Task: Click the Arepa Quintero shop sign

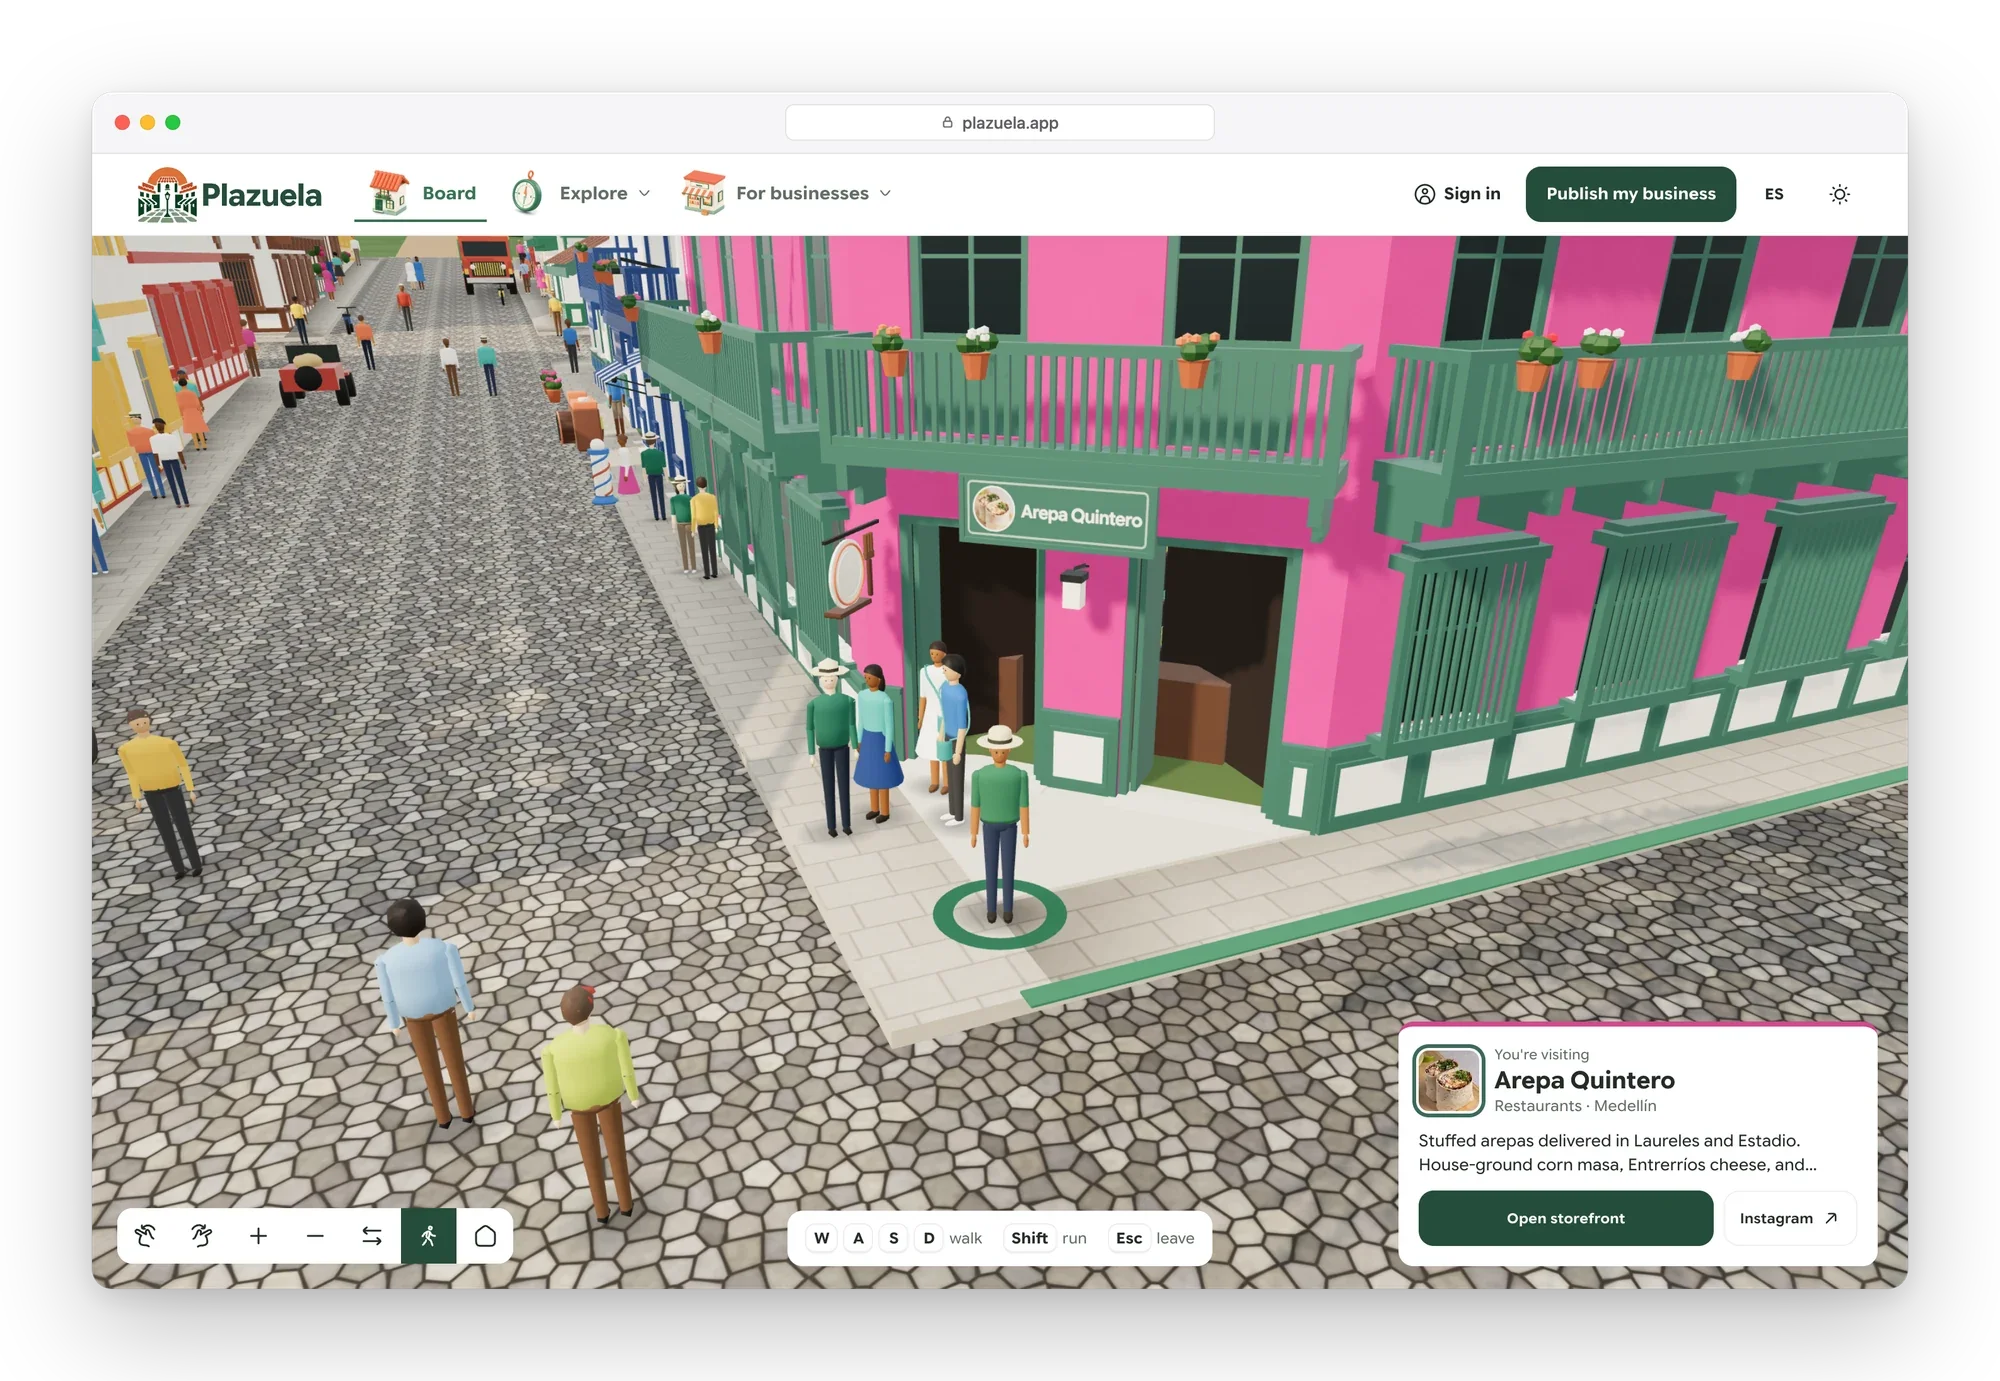Action: click(x=1057, y=514)
